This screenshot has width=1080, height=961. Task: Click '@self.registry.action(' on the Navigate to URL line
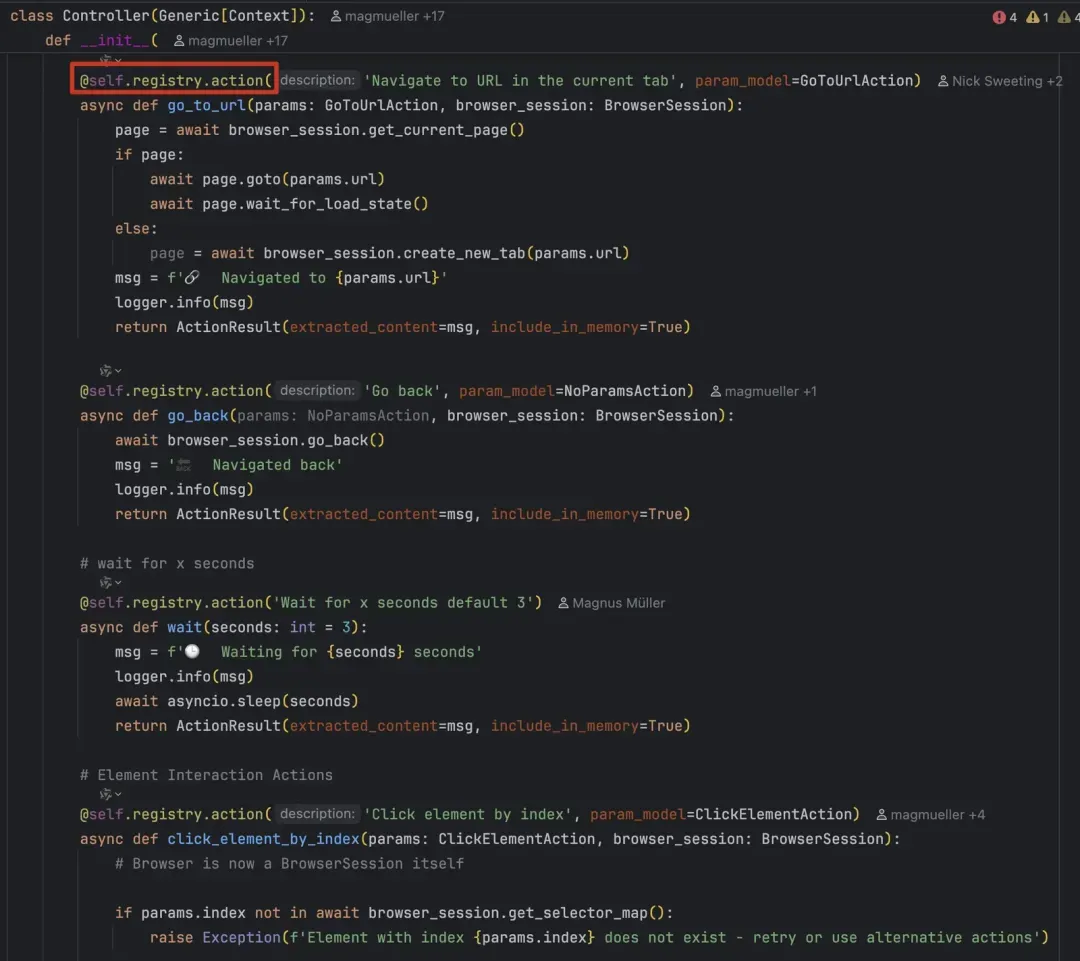pos(176,81)
